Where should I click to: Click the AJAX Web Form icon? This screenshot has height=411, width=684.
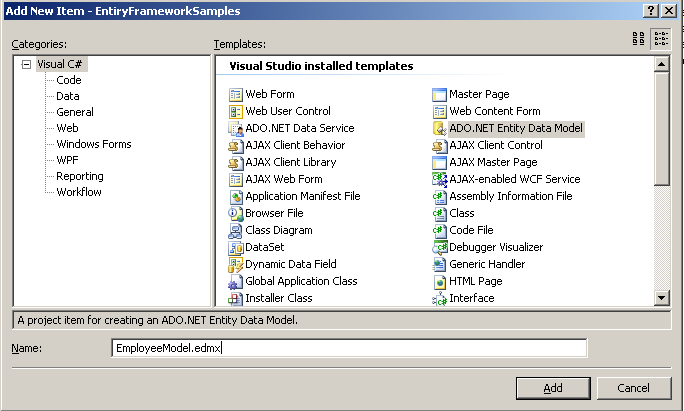[236, 180]
